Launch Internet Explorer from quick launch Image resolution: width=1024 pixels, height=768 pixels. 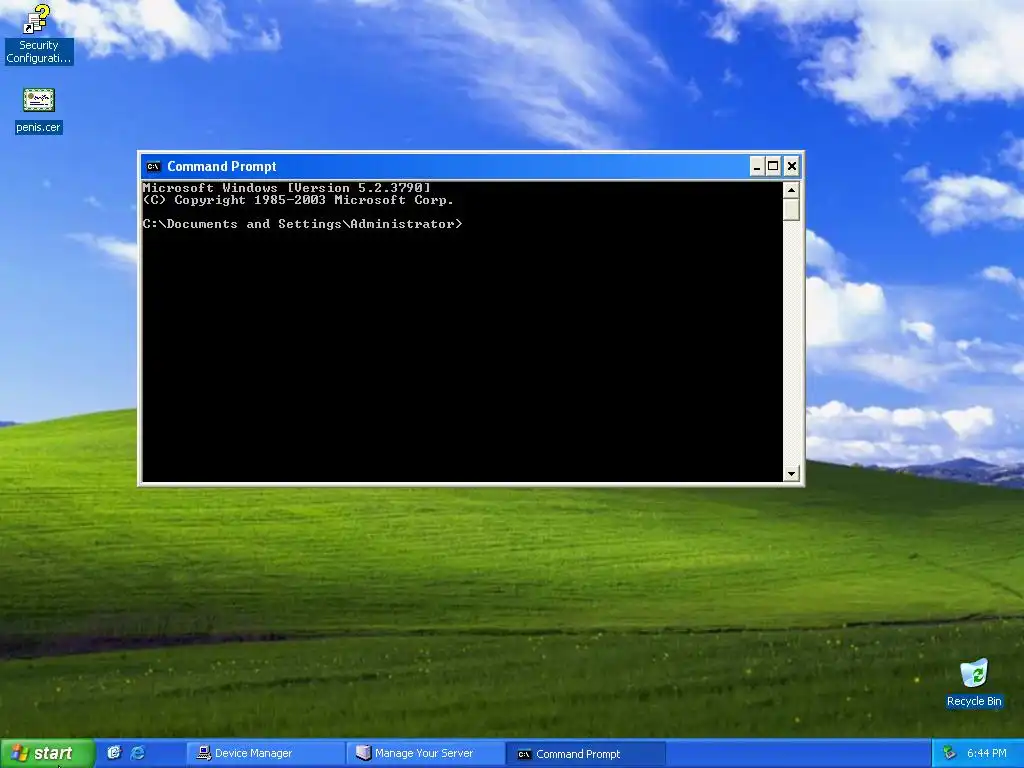point(138,753)
